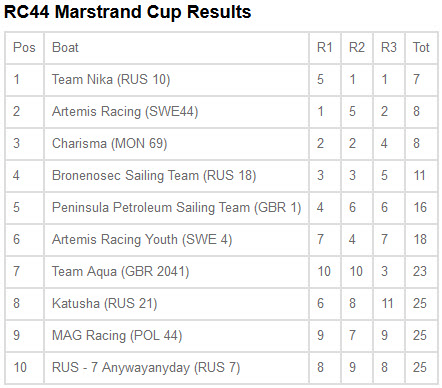This screenshot has height=388, width=442.
Task: Select the Boat column header
Action: [x=176, y=48]
